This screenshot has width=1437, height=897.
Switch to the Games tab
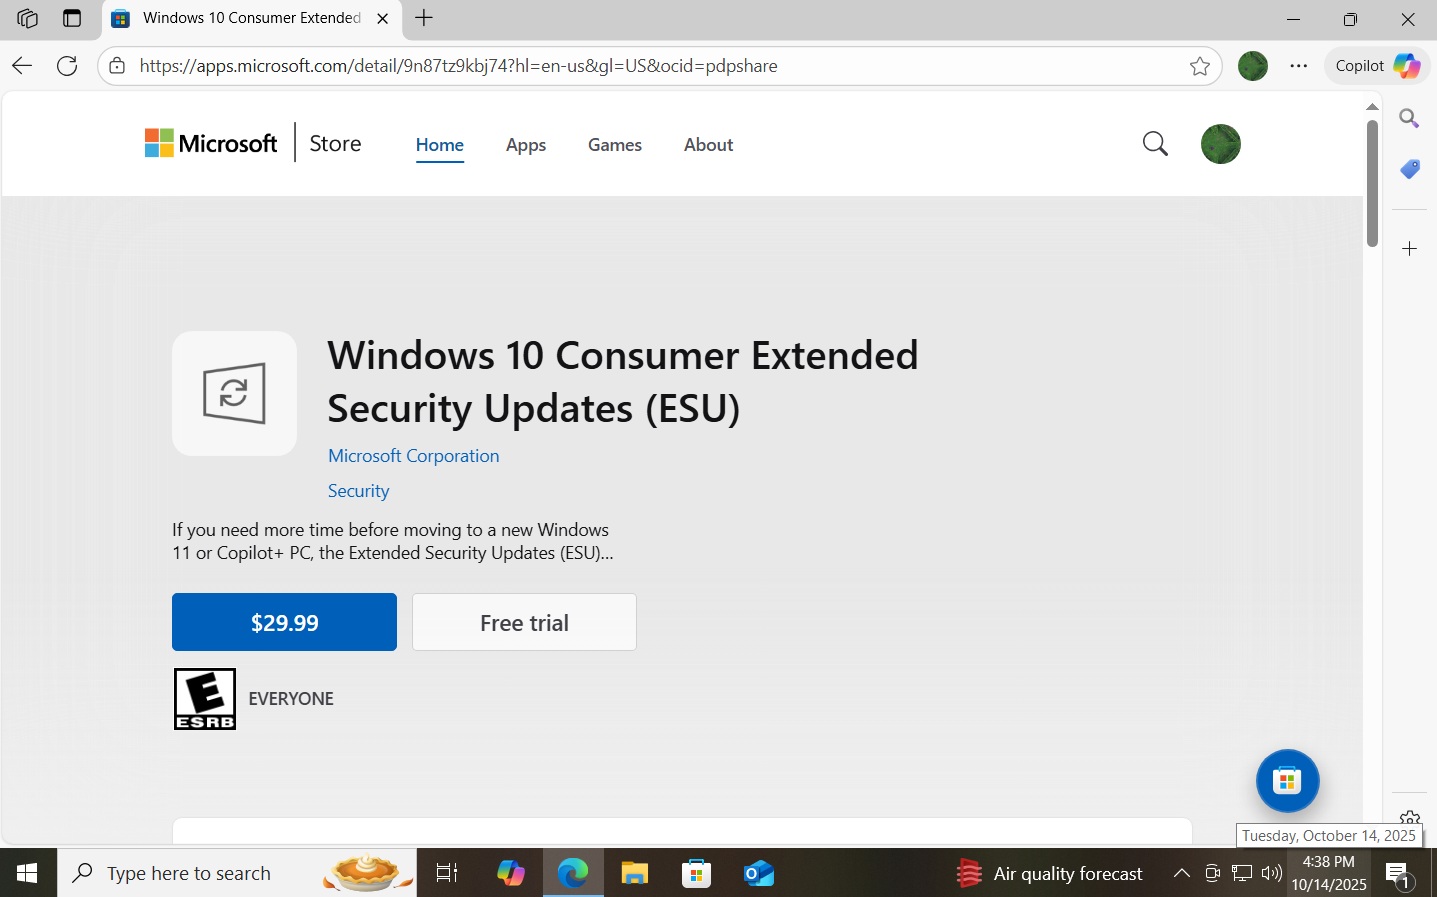(x=615, y=145)
